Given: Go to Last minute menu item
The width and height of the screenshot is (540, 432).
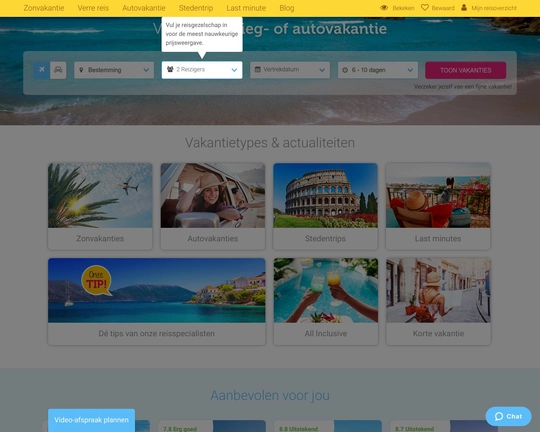Looking at the screenshot, I should click(x=246, y=8).
